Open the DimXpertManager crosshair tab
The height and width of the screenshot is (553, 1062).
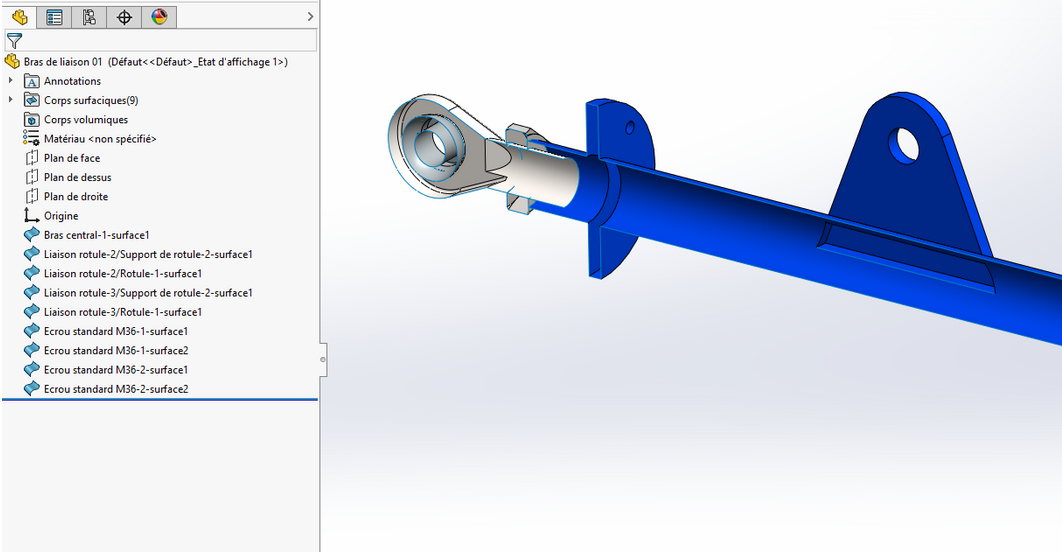124,17
